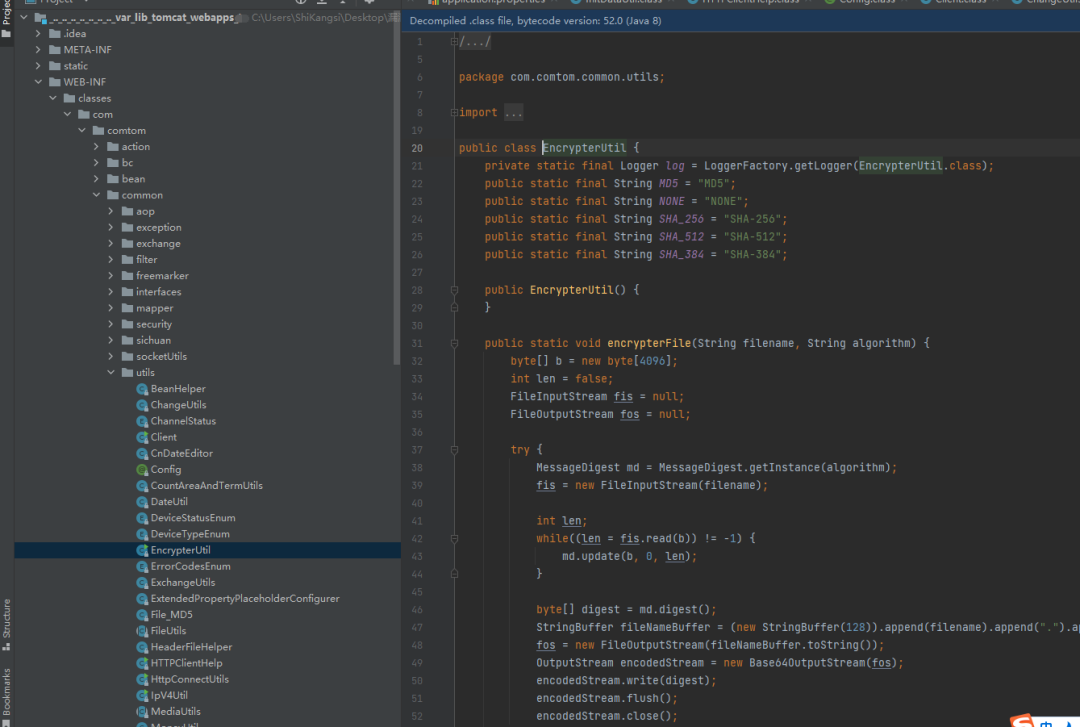Image resolution: width=1080 pixels, height=727 pixels.
Task: Select CountAreaAndTermUtils in the project tree
Action: pyautogui.click(x=207, y=486)
